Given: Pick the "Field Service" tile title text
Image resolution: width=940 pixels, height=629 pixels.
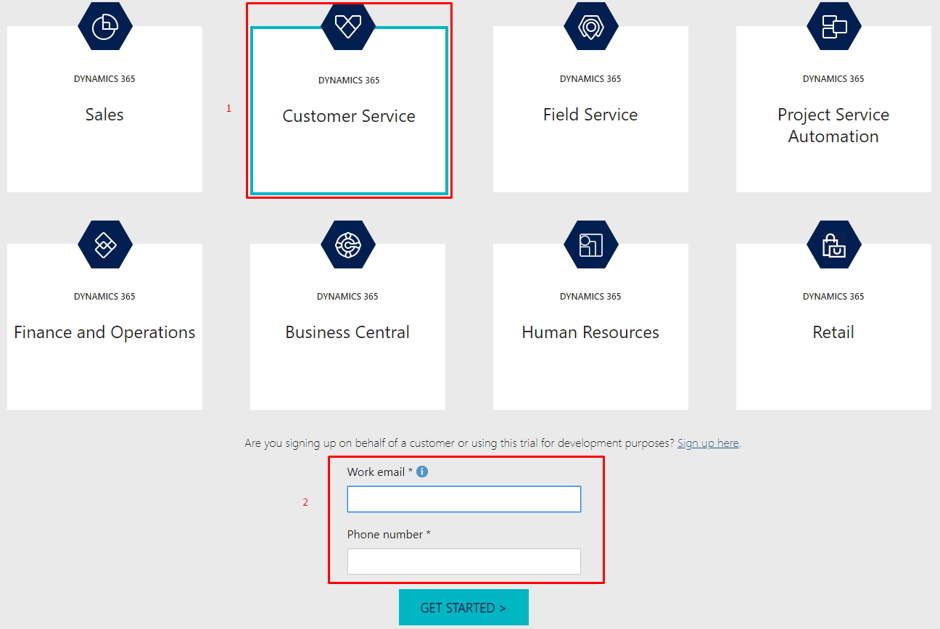Looking at the screenshot, I should coord(591,115).
